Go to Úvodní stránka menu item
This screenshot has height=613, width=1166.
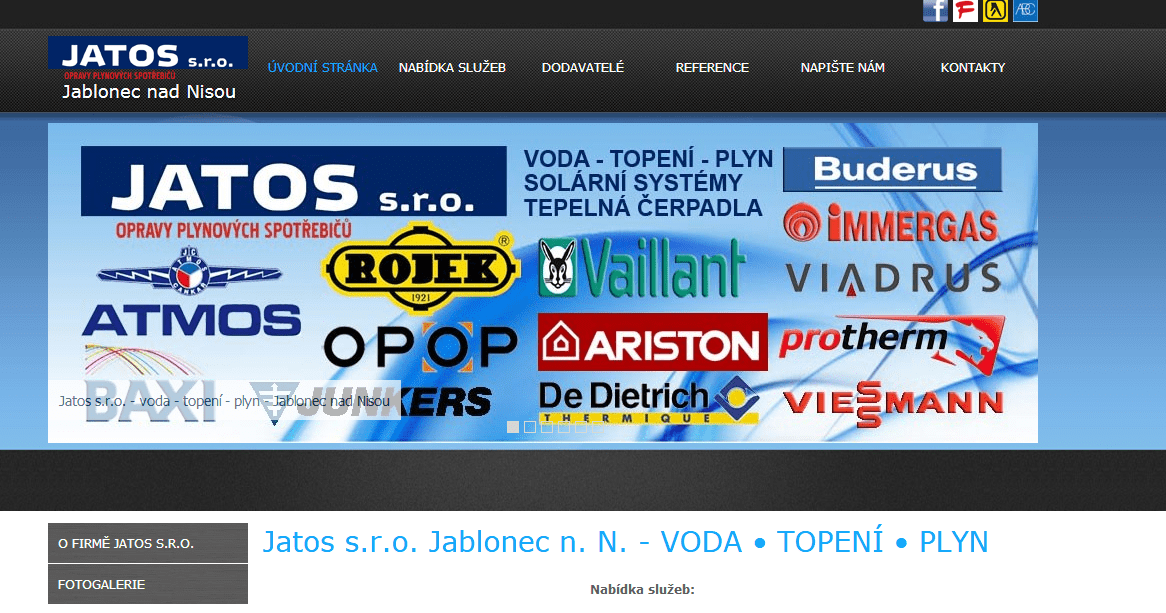coord(323,68)
